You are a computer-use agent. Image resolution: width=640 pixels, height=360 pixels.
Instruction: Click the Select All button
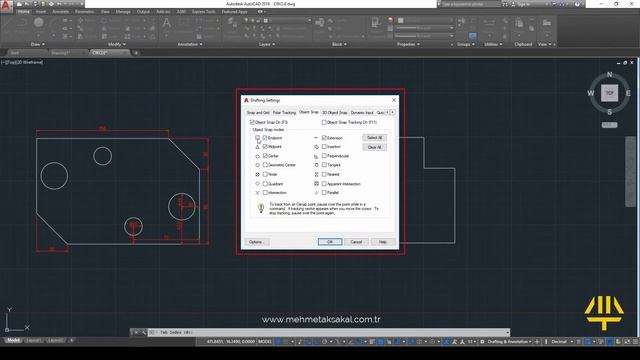point(374,138)
